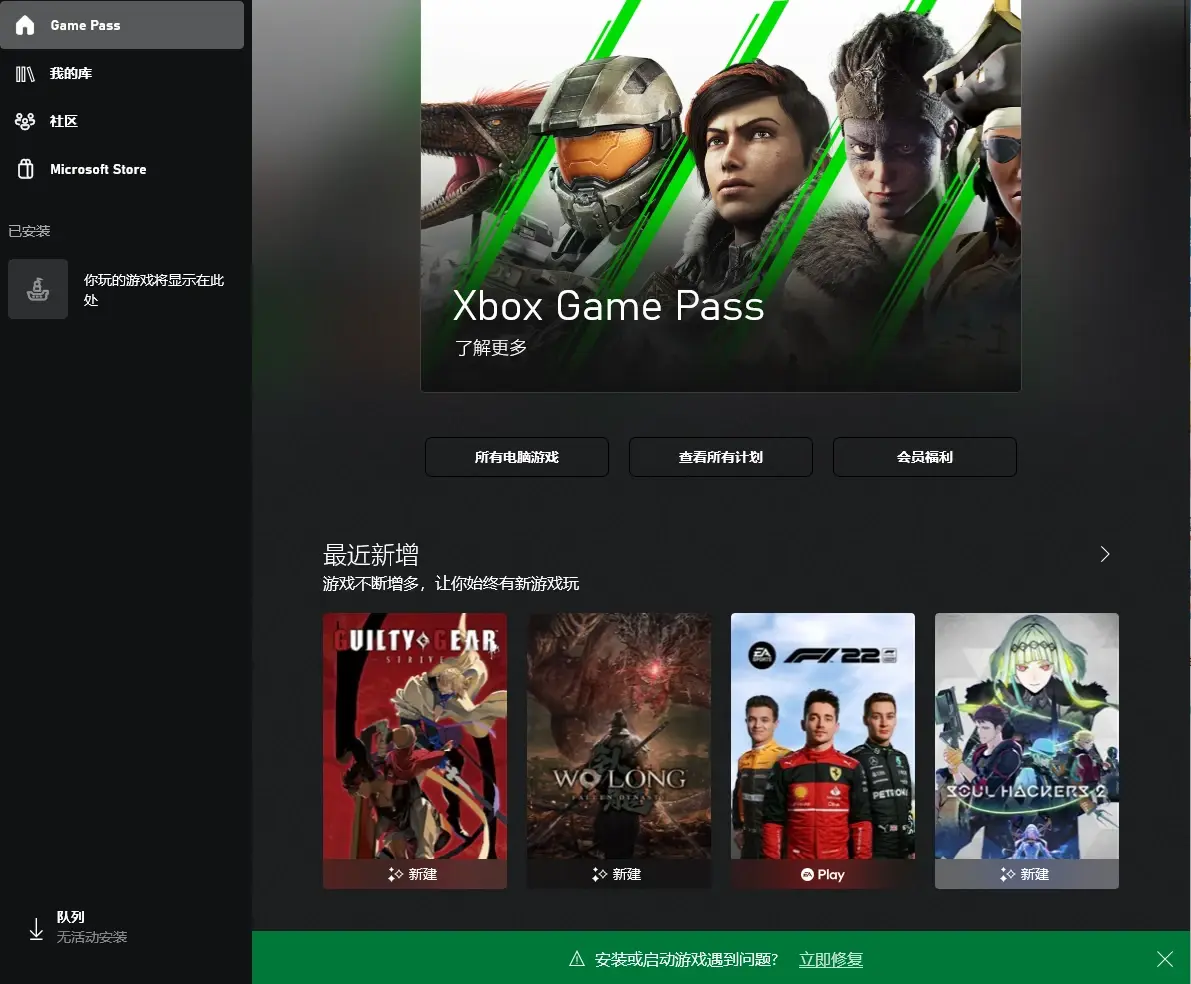This screenshot has height=984, width=1191.
Task: Open the Microsoft Store bag icon
Action: [25, 169]
